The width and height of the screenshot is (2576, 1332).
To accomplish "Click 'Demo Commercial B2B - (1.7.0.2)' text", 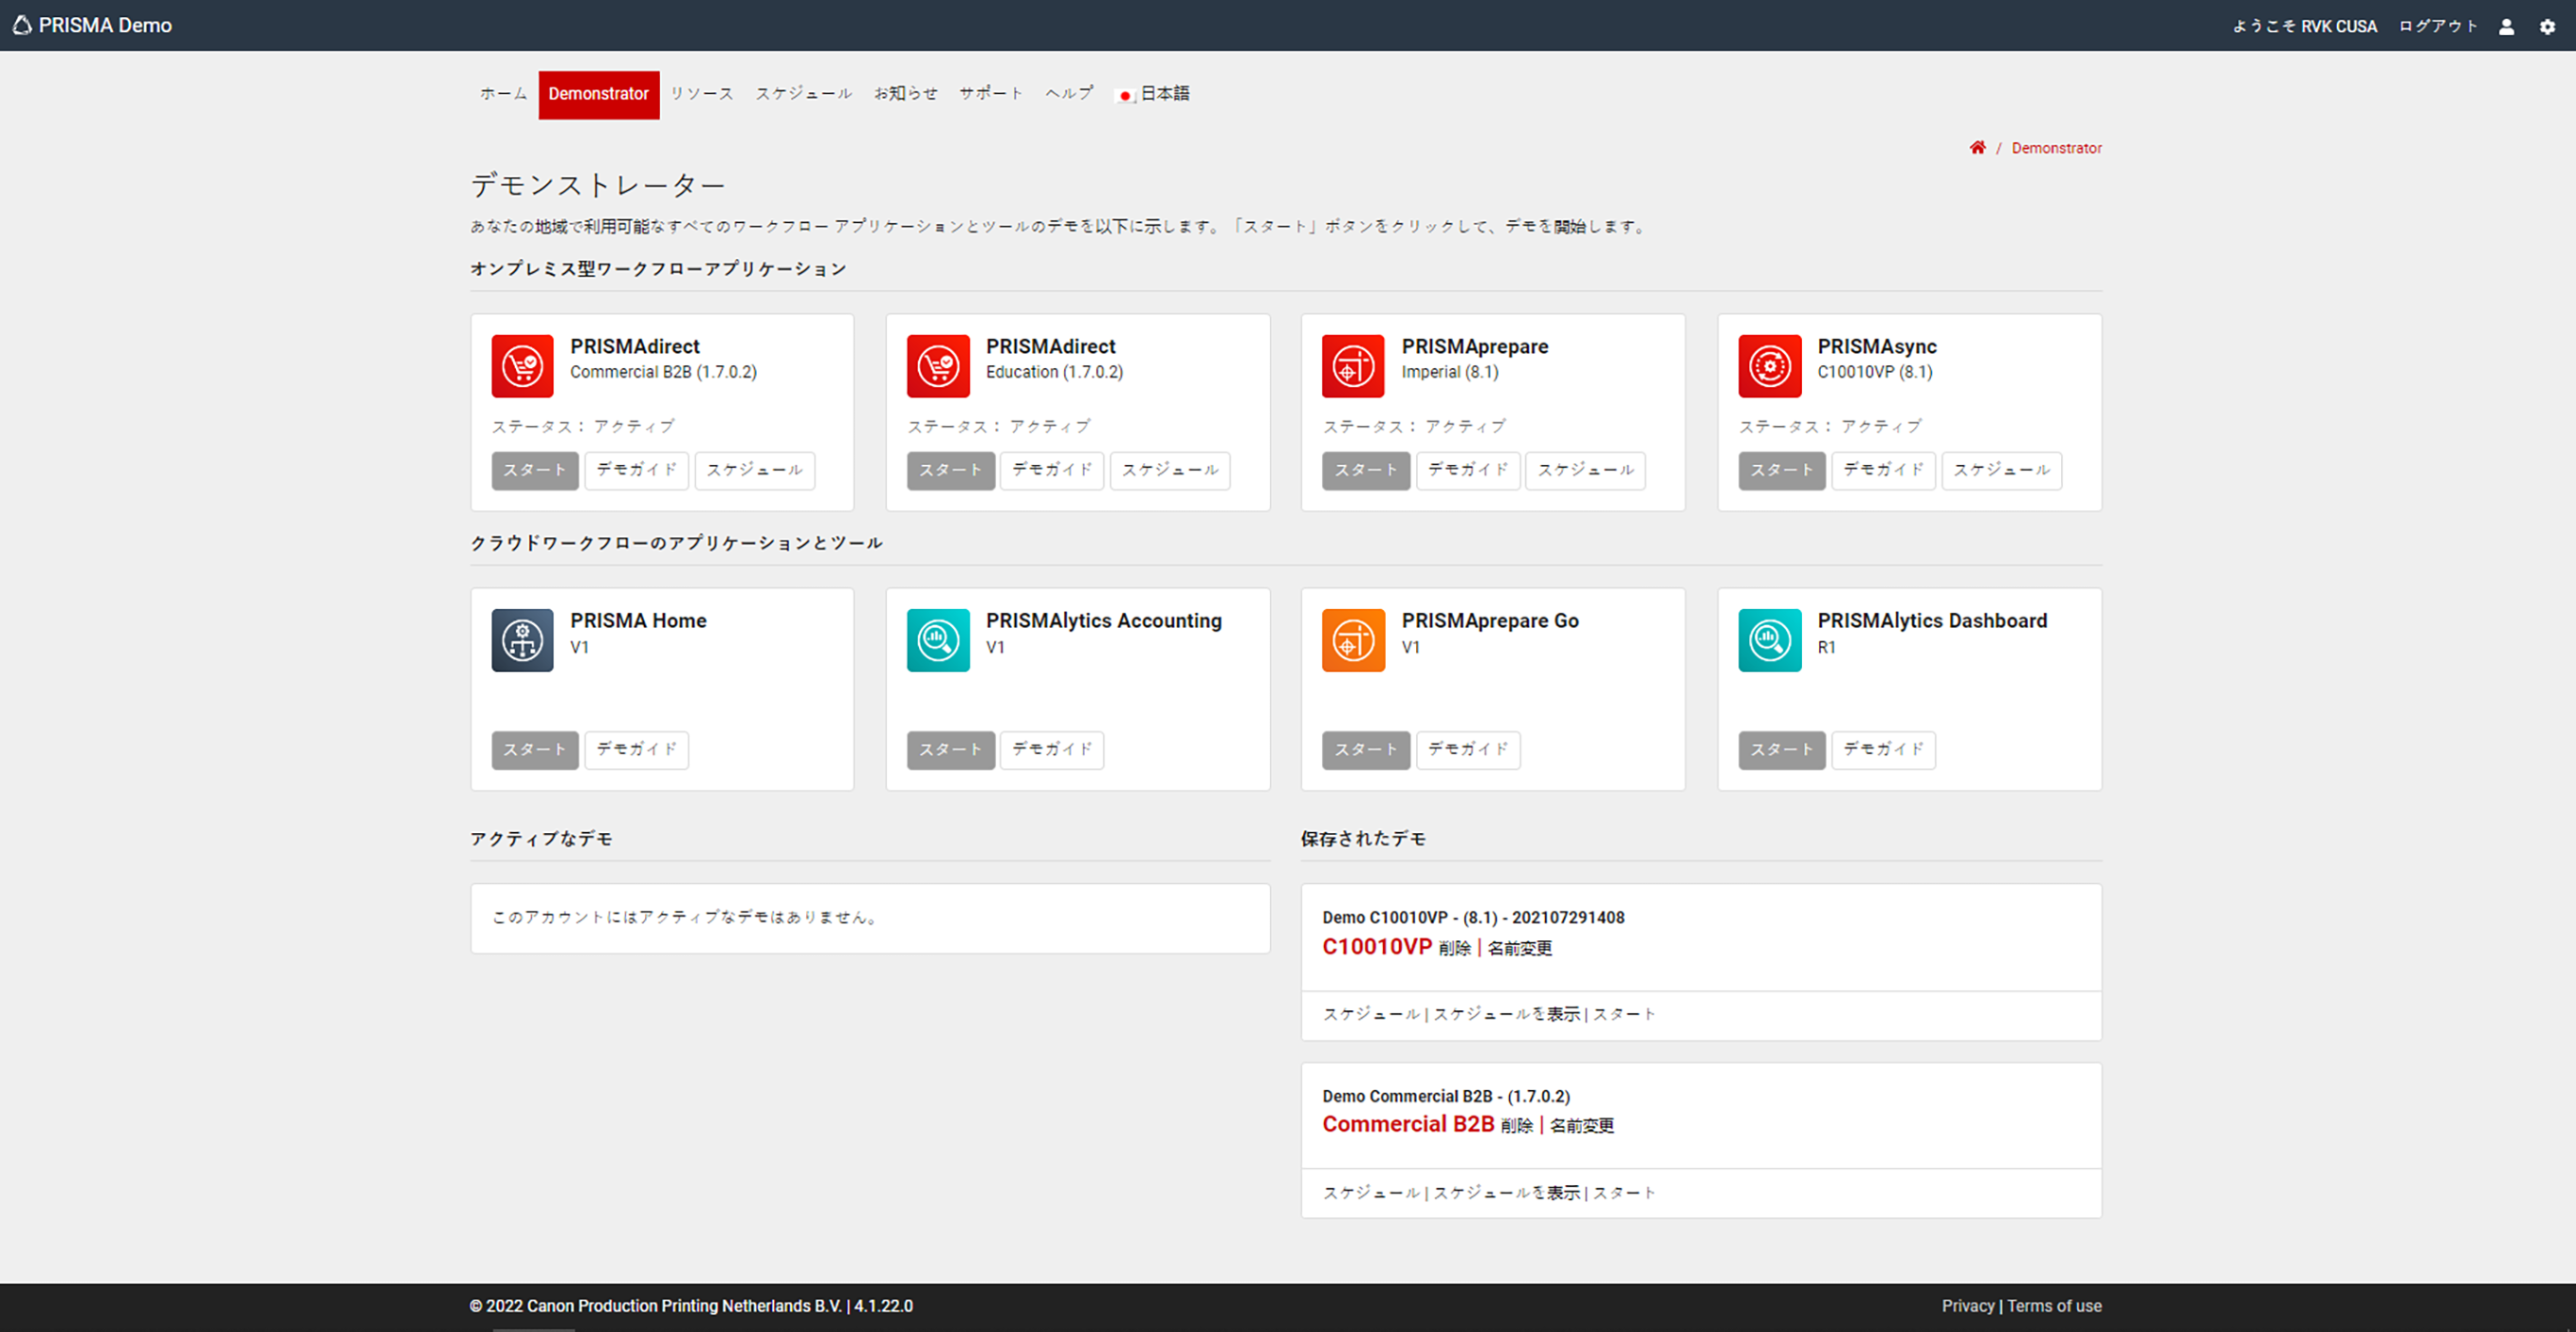I will pos(1446,1097).
